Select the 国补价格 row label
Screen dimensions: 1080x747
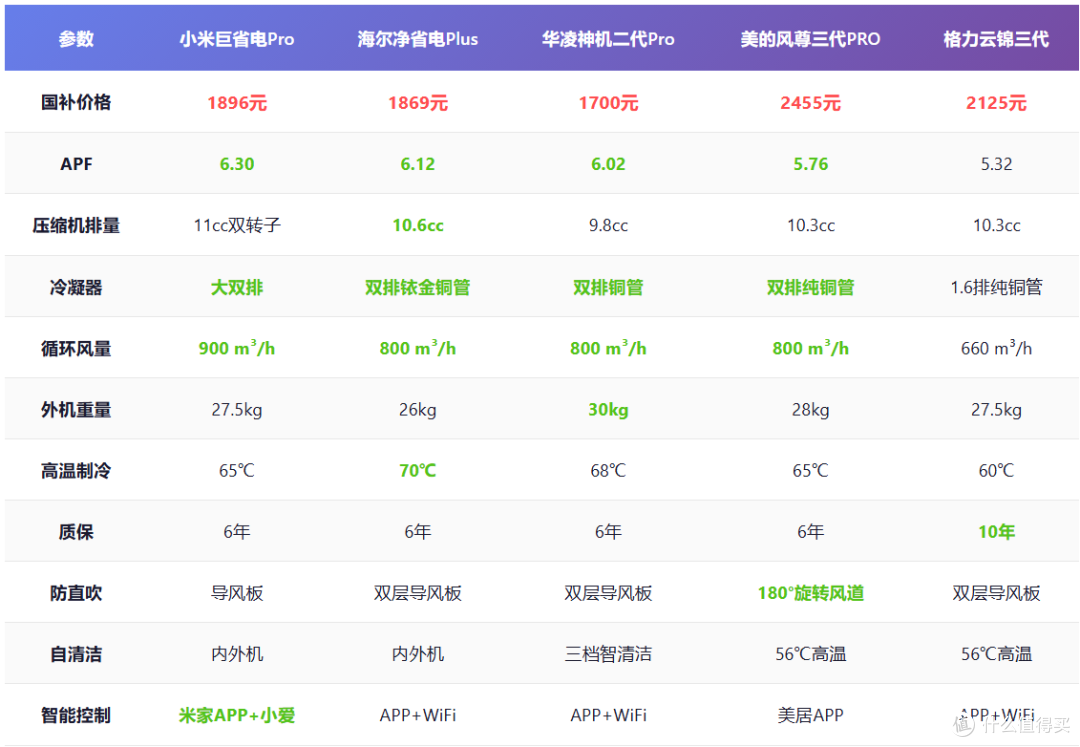[x=76, y=103]
